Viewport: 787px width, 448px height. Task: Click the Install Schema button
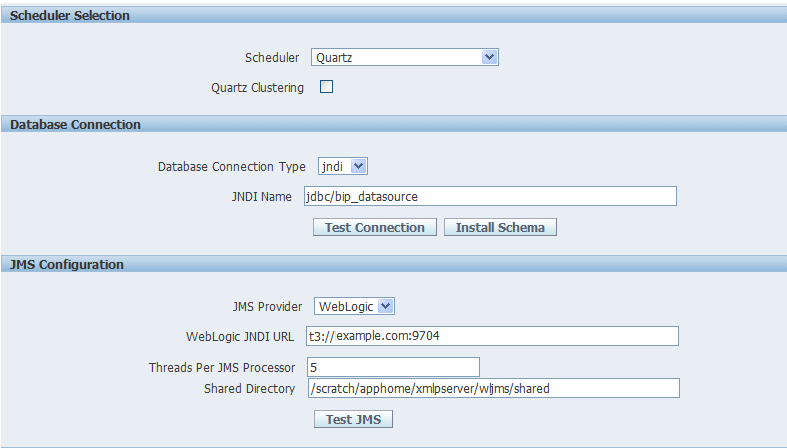[x=500, y=227]
